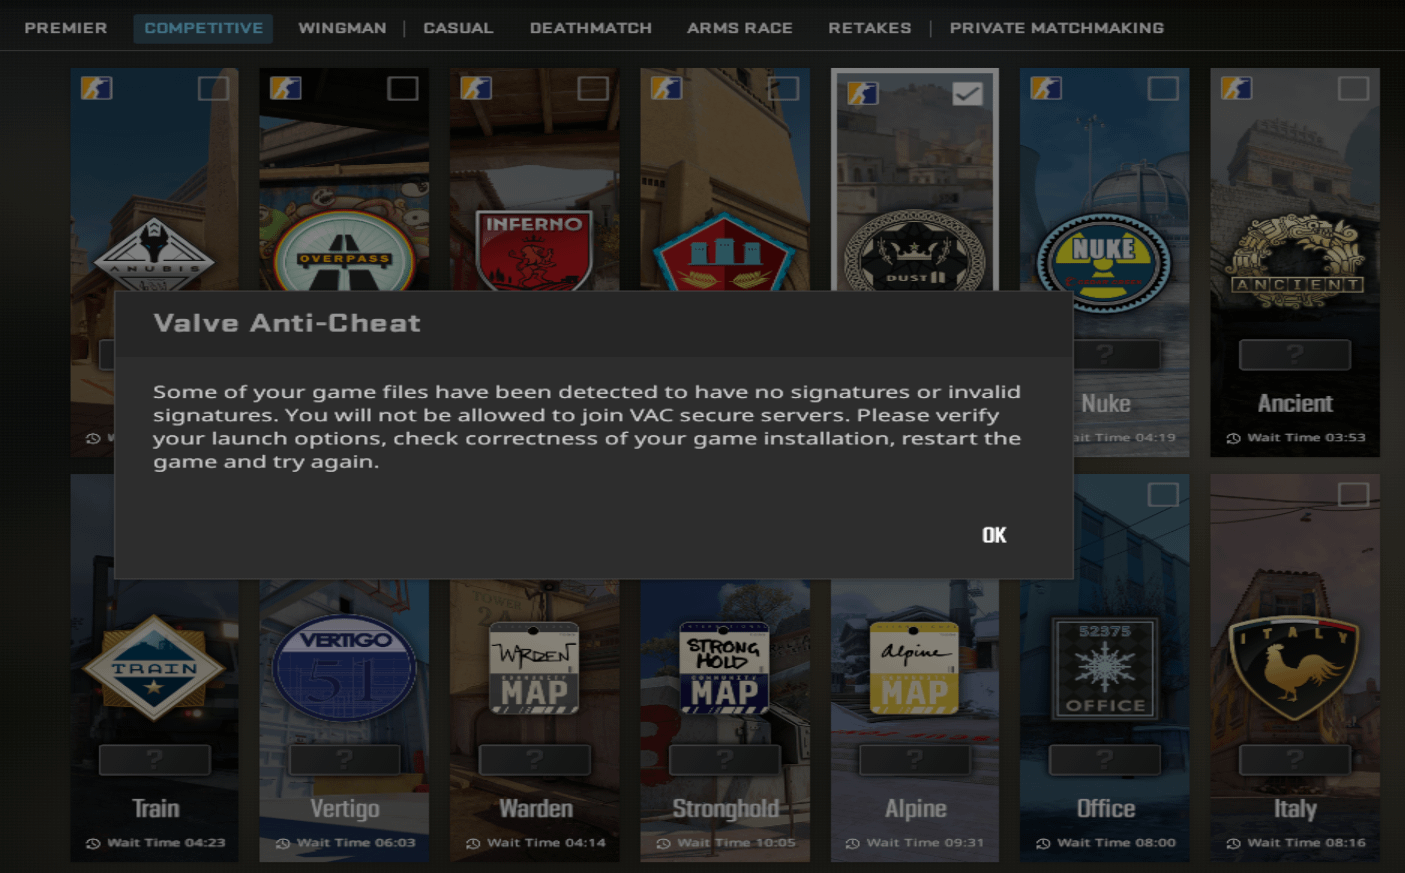The height and width of the screenshot is (873, 1405).
Task: Open Private Matchmaking tab
Action: click(x=1056, y=28)
